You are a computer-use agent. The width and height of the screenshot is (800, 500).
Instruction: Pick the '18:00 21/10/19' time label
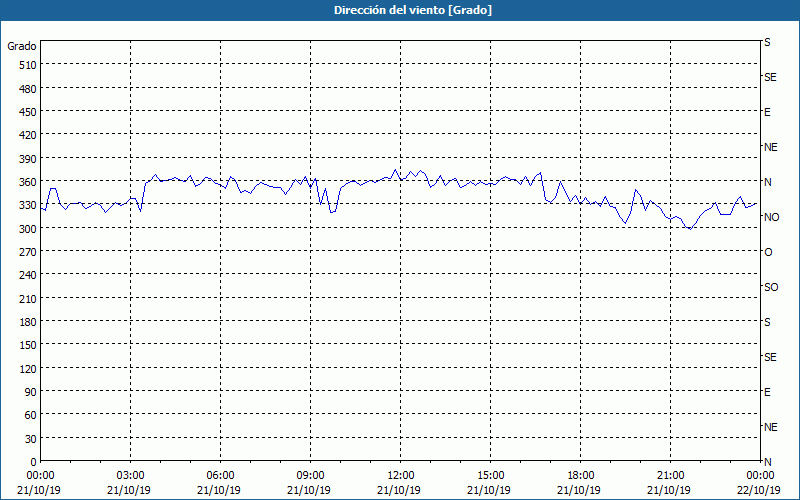click(x=580, y=483)
